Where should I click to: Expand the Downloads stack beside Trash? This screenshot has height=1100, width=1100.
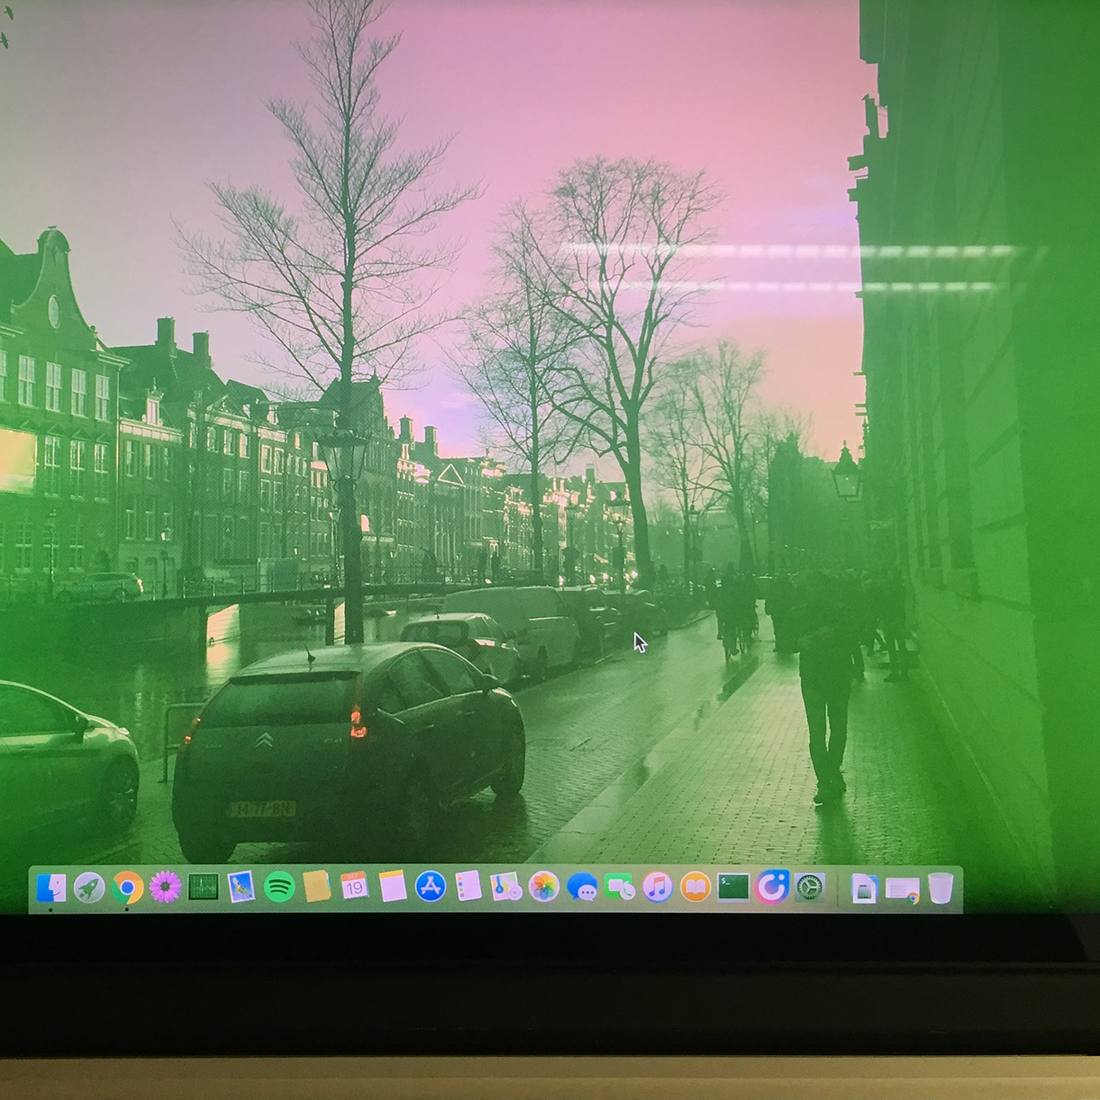point(902,888)
